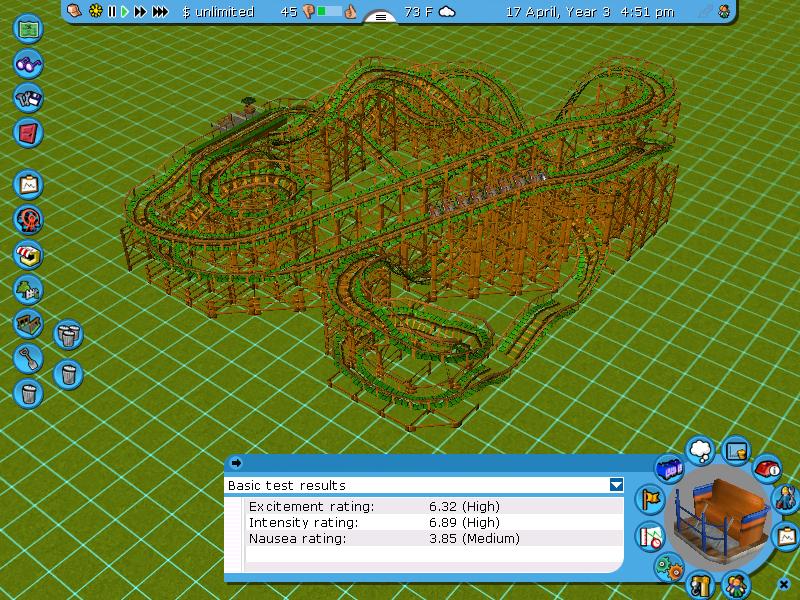Set game to fastest triple-arrow speed
The height and width of the screenshot is (600, 800).
click(160, 11)
